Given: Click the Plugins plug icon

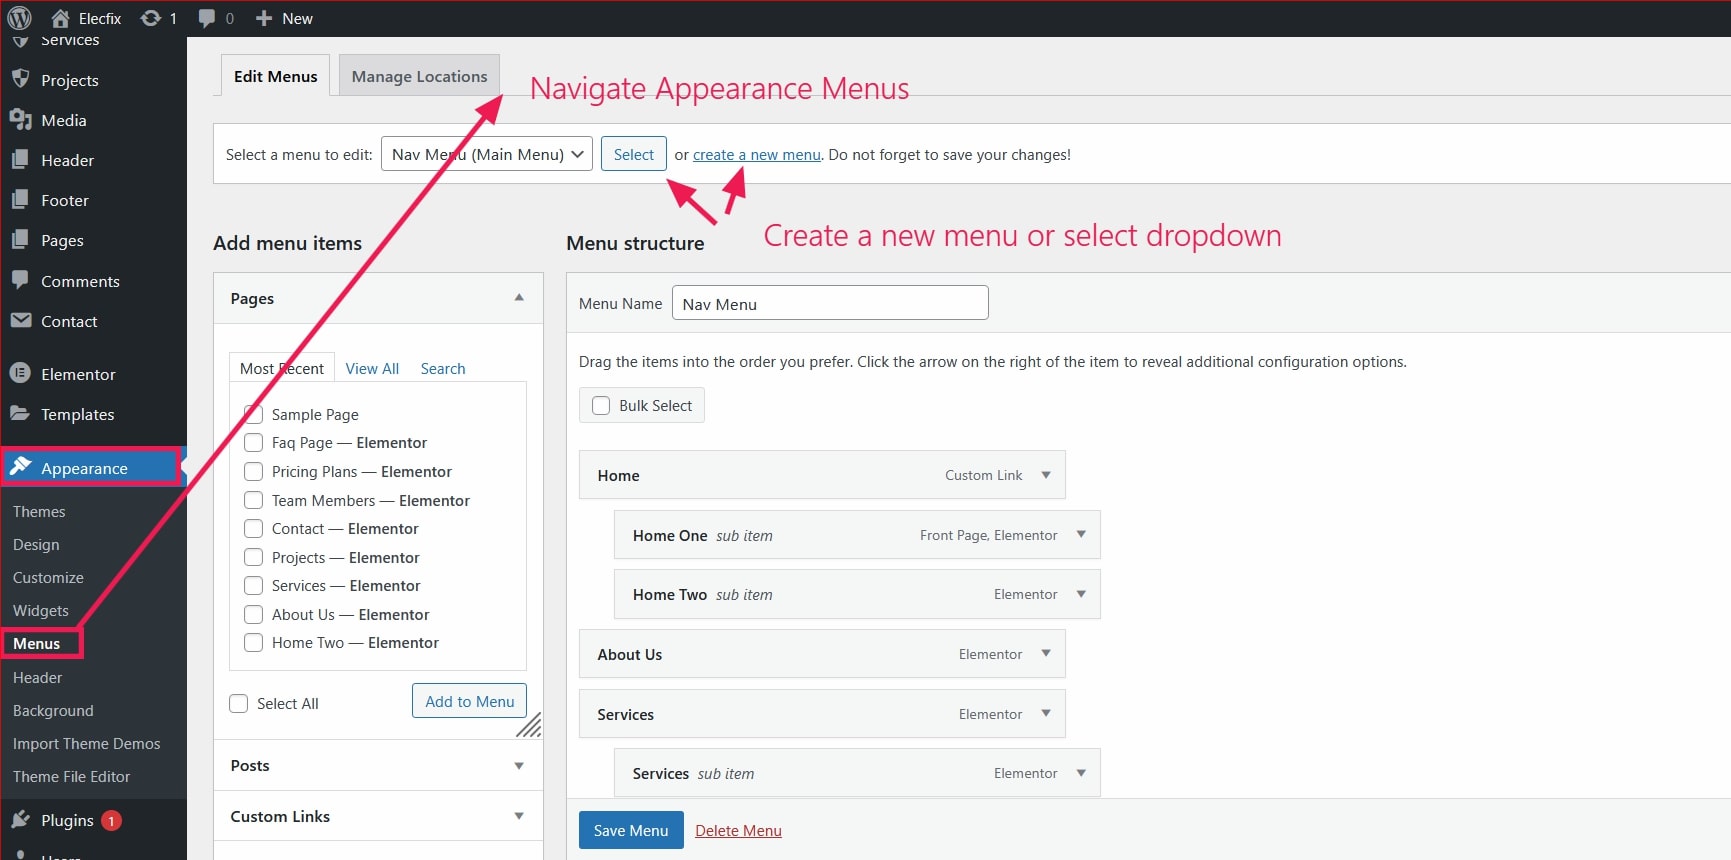Looking at the screenshot, I should [x=20, y=820].
